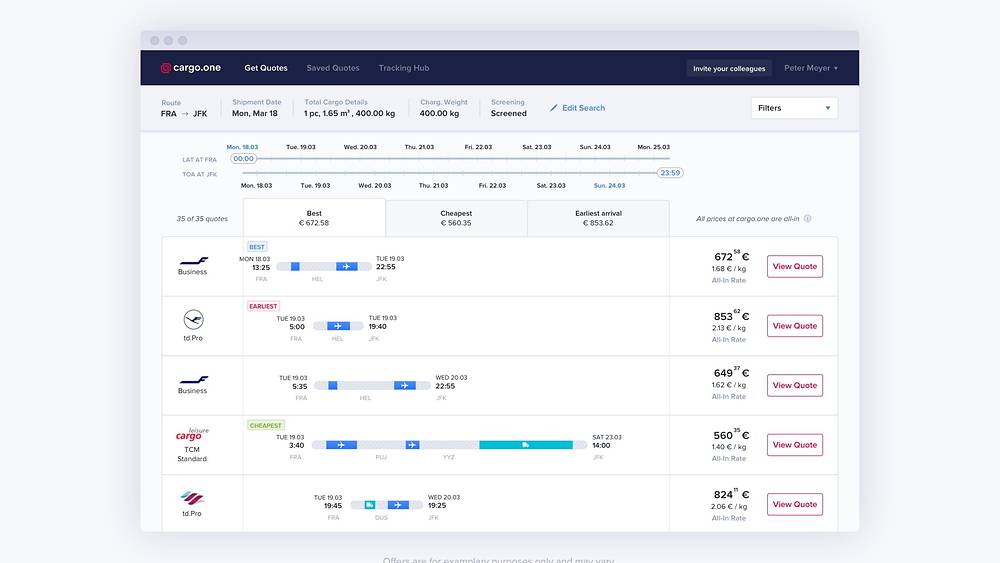The image size is (1000, 563).
Task: Go to the Tracking Hub page
Action: 404,68
